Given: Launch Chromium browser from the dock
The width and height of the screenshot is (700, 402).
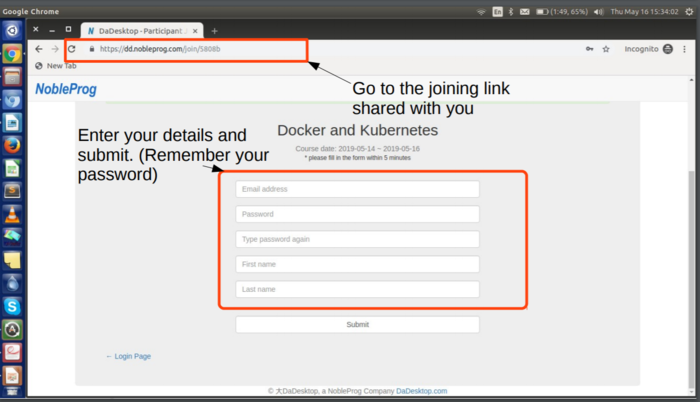Looking at the screenshot, I should 12,100.
